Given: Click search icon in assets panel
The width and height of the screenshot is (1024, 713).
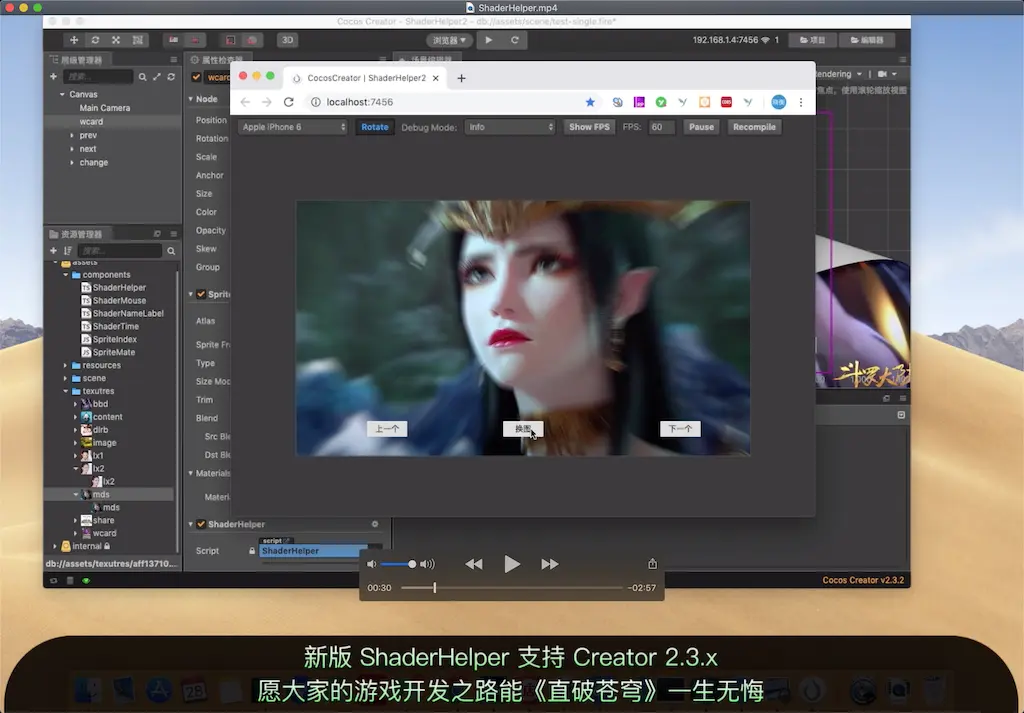Looking at the screenshot, I should click(x=171, y=251).
